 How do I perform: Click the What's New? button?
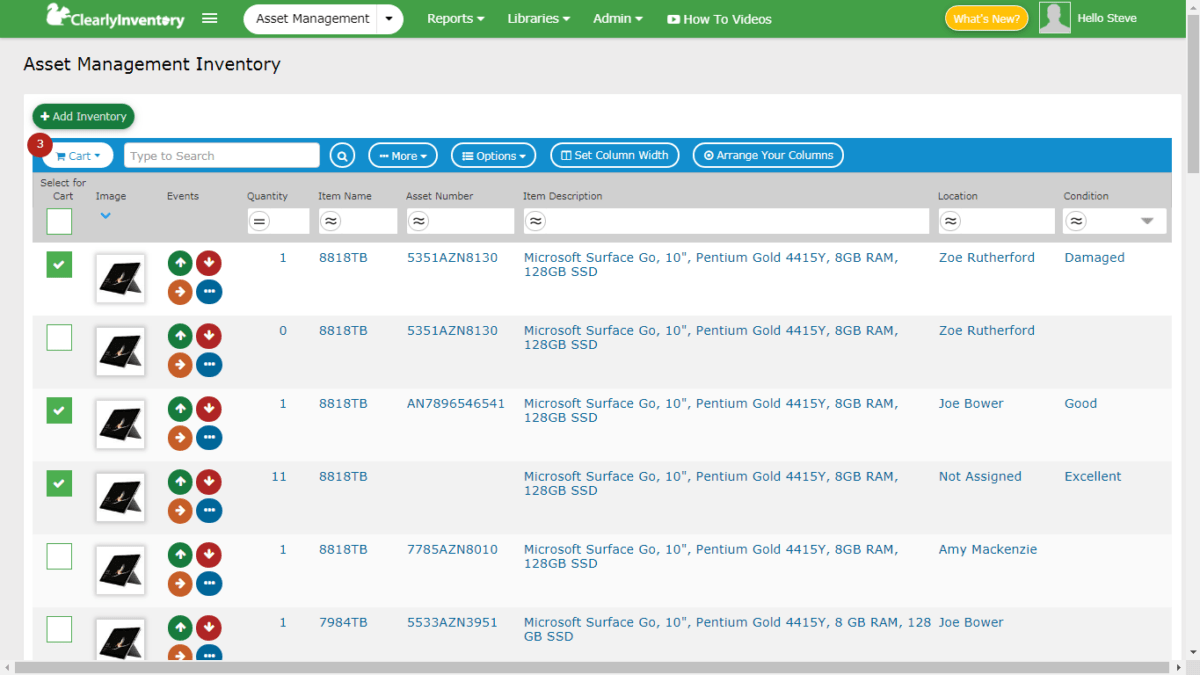click(986, 19)
